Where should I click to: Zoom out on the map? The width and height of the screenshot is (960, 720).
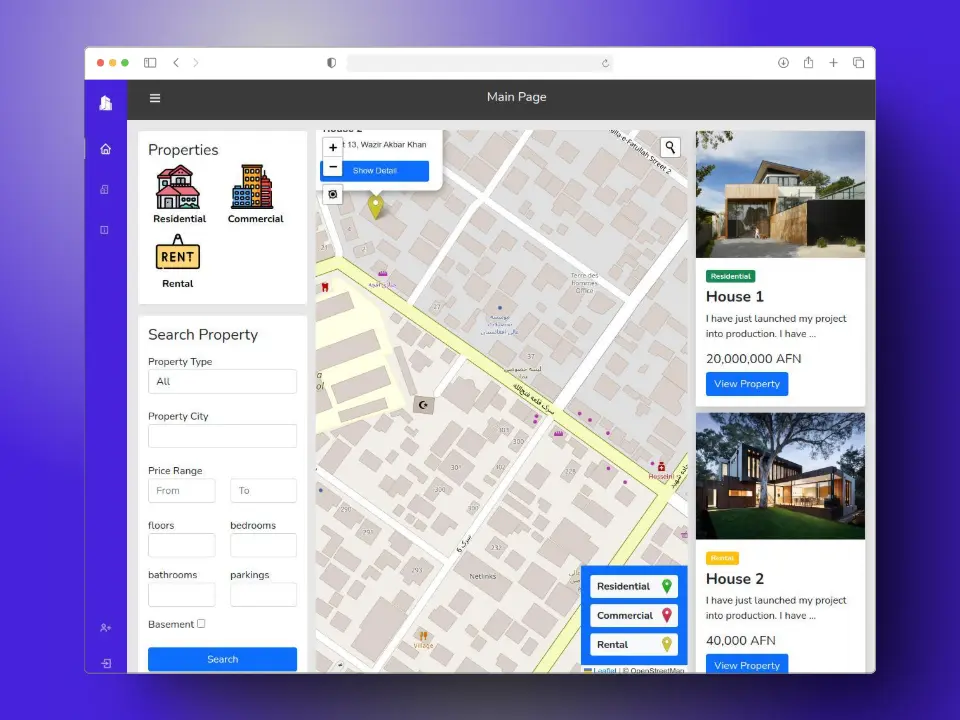click(332, 167)
